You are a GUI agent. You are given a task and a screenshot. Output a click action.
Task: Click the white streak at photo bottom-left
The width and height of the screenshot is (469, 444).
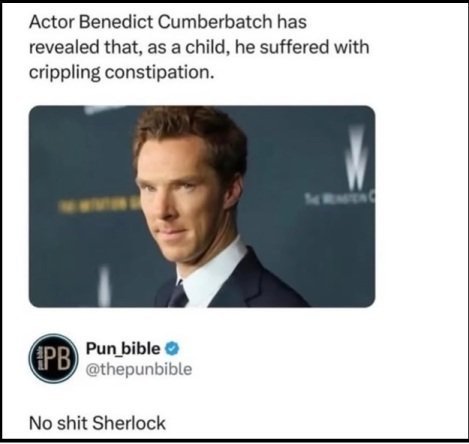click(104, 286)
